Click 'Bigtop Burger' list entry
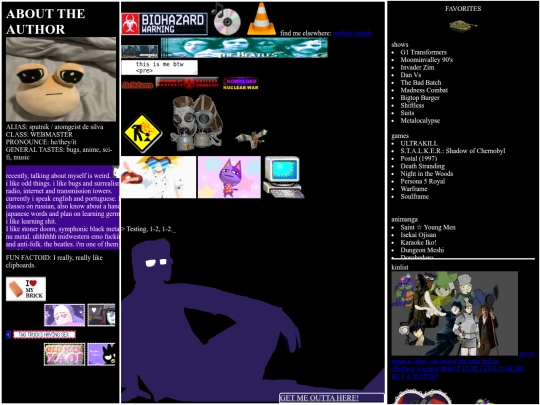The image size is (540, 405). point(420,98)
